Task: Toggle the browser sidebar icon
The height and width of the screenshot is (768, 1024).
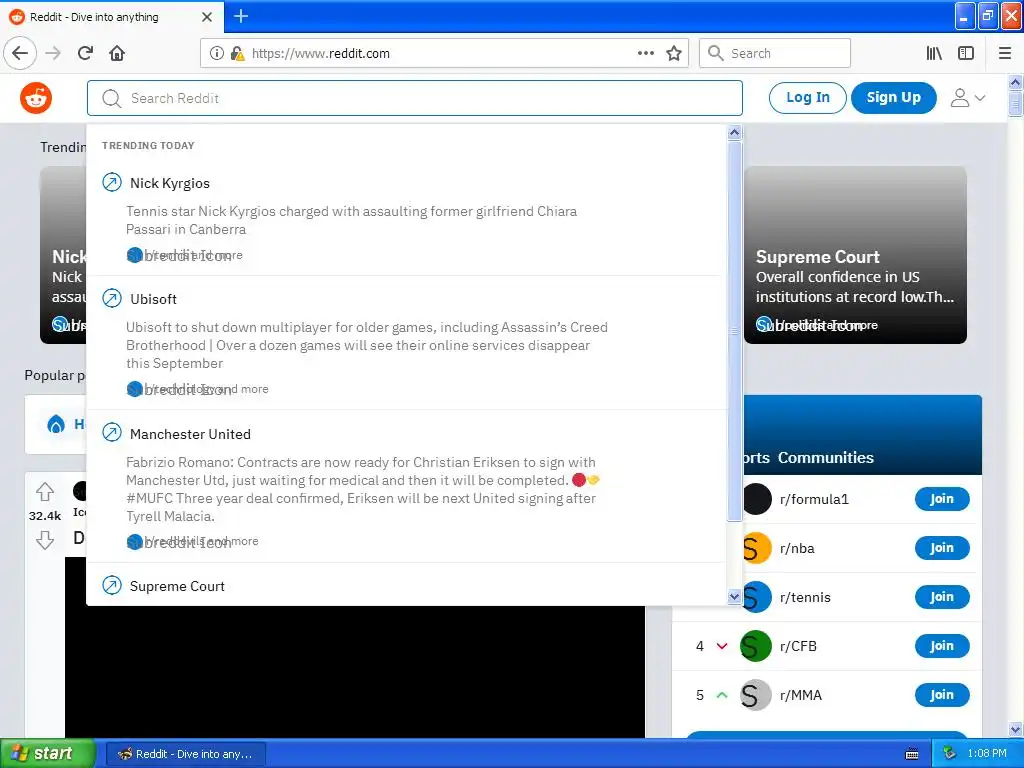Action: [966, 53]
